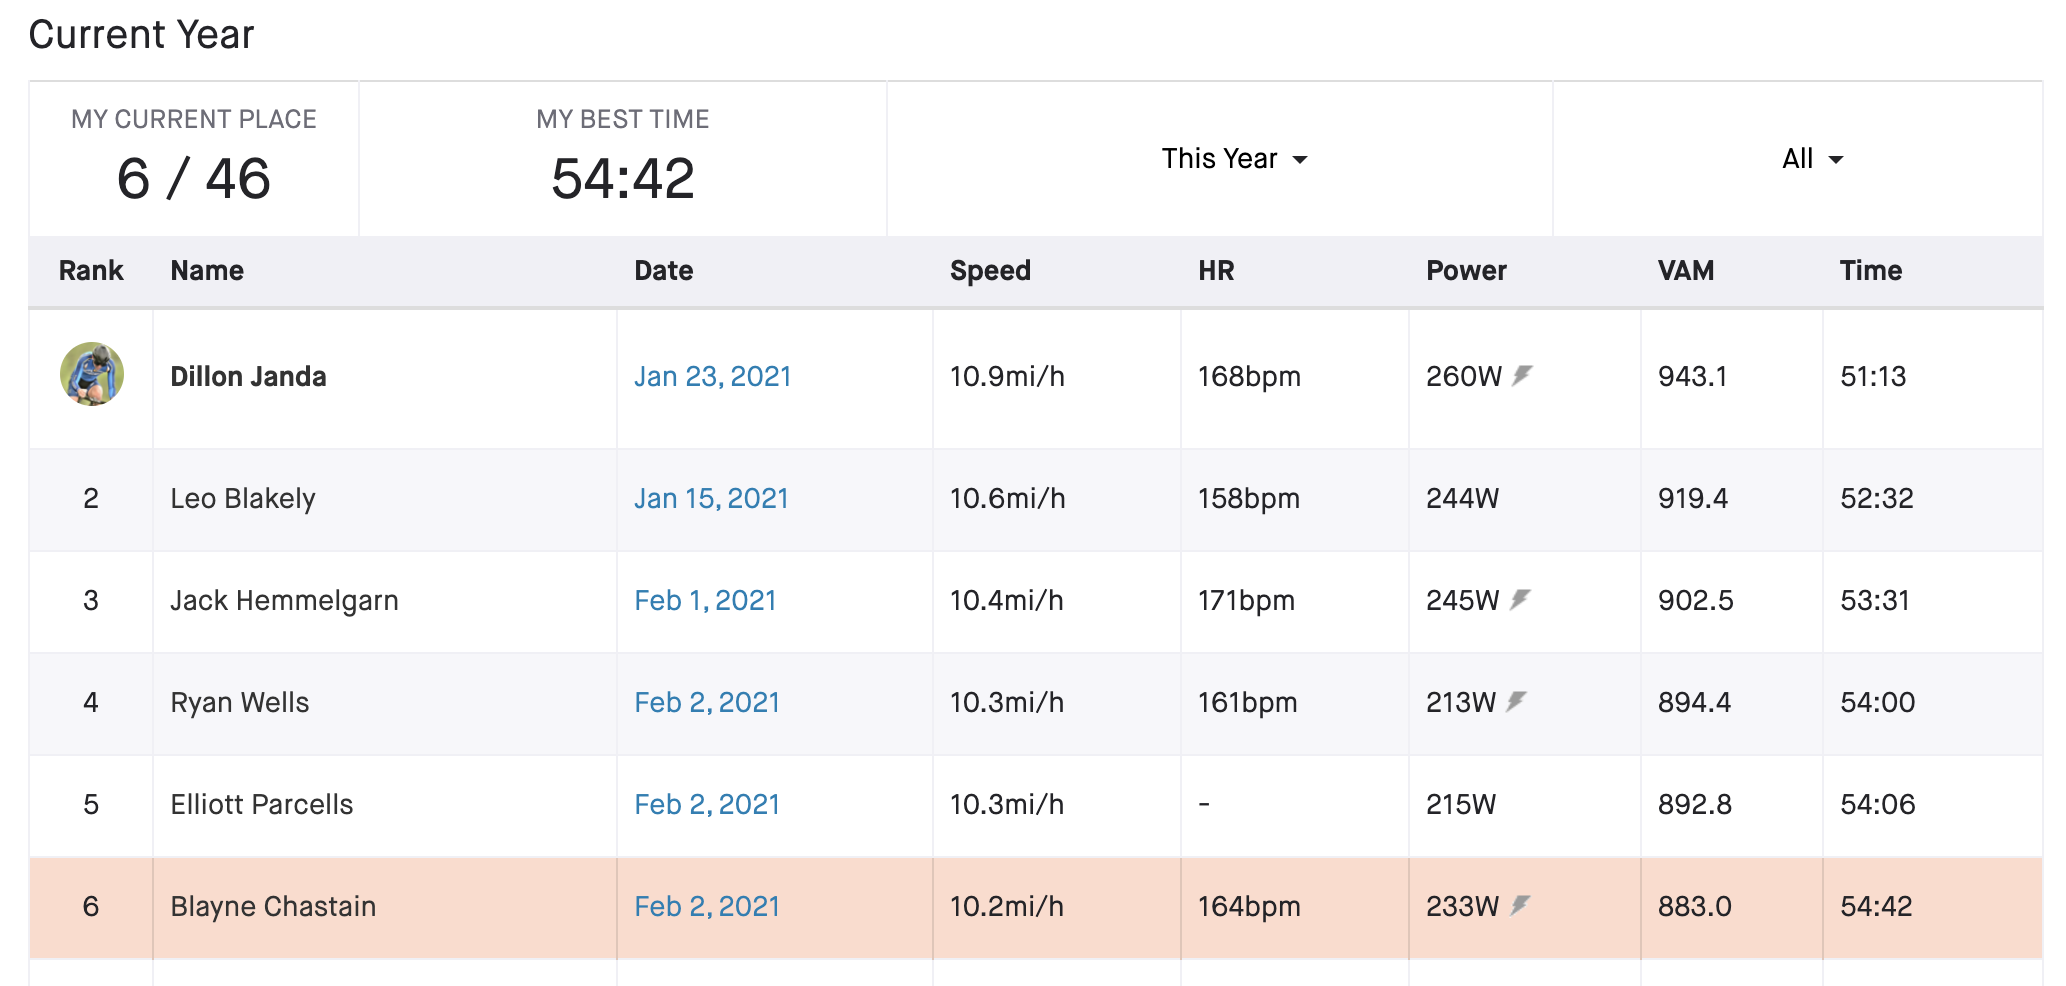
Task: Click the 6 / 46 current place value
Action: [x=194, y=179]
